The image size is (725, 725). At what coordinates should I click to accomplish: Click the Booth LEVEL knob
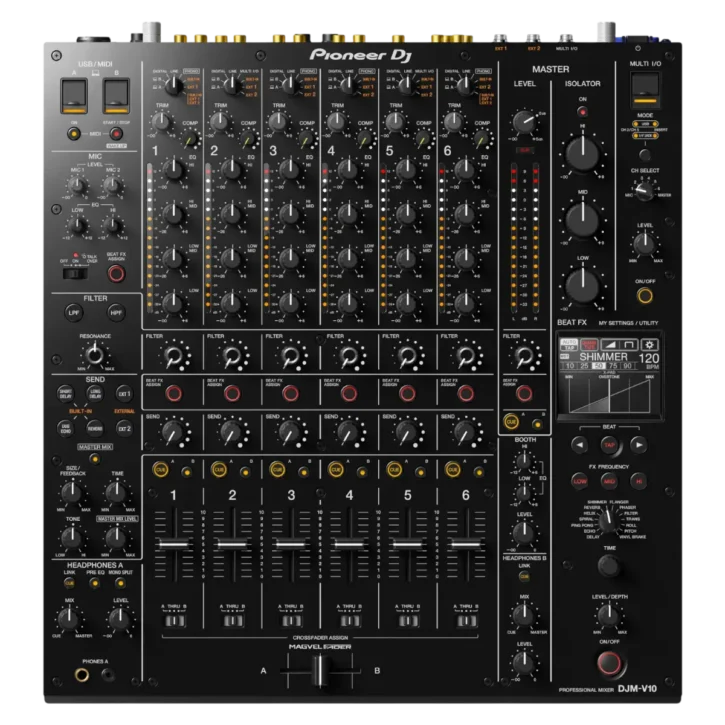(x=524, y=532)
